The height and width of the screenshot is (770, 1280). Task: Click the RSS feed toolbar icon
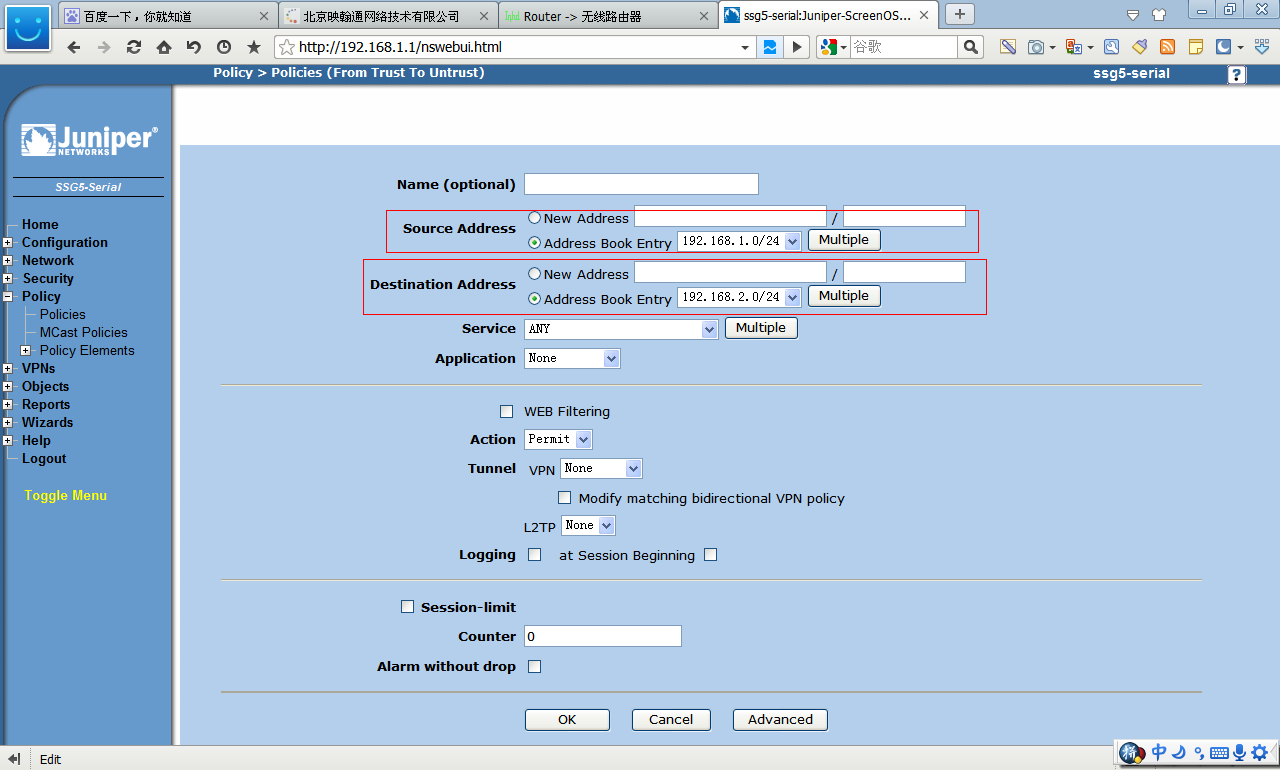click(1167, 47)
